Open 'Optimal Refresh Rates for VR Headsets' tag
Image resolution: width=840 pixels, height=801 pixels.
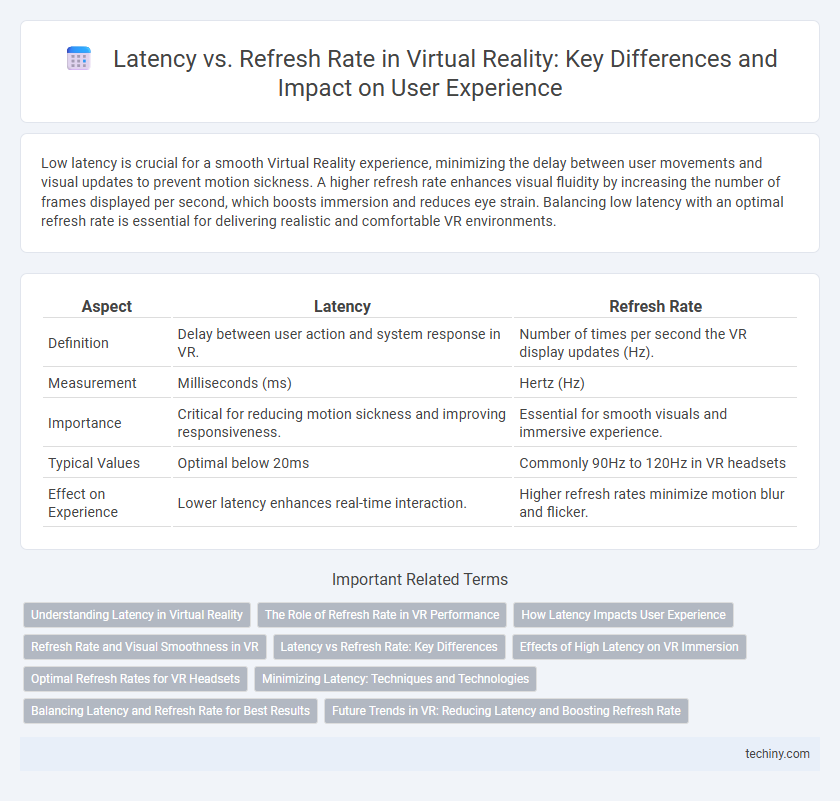tap(135, 679)
